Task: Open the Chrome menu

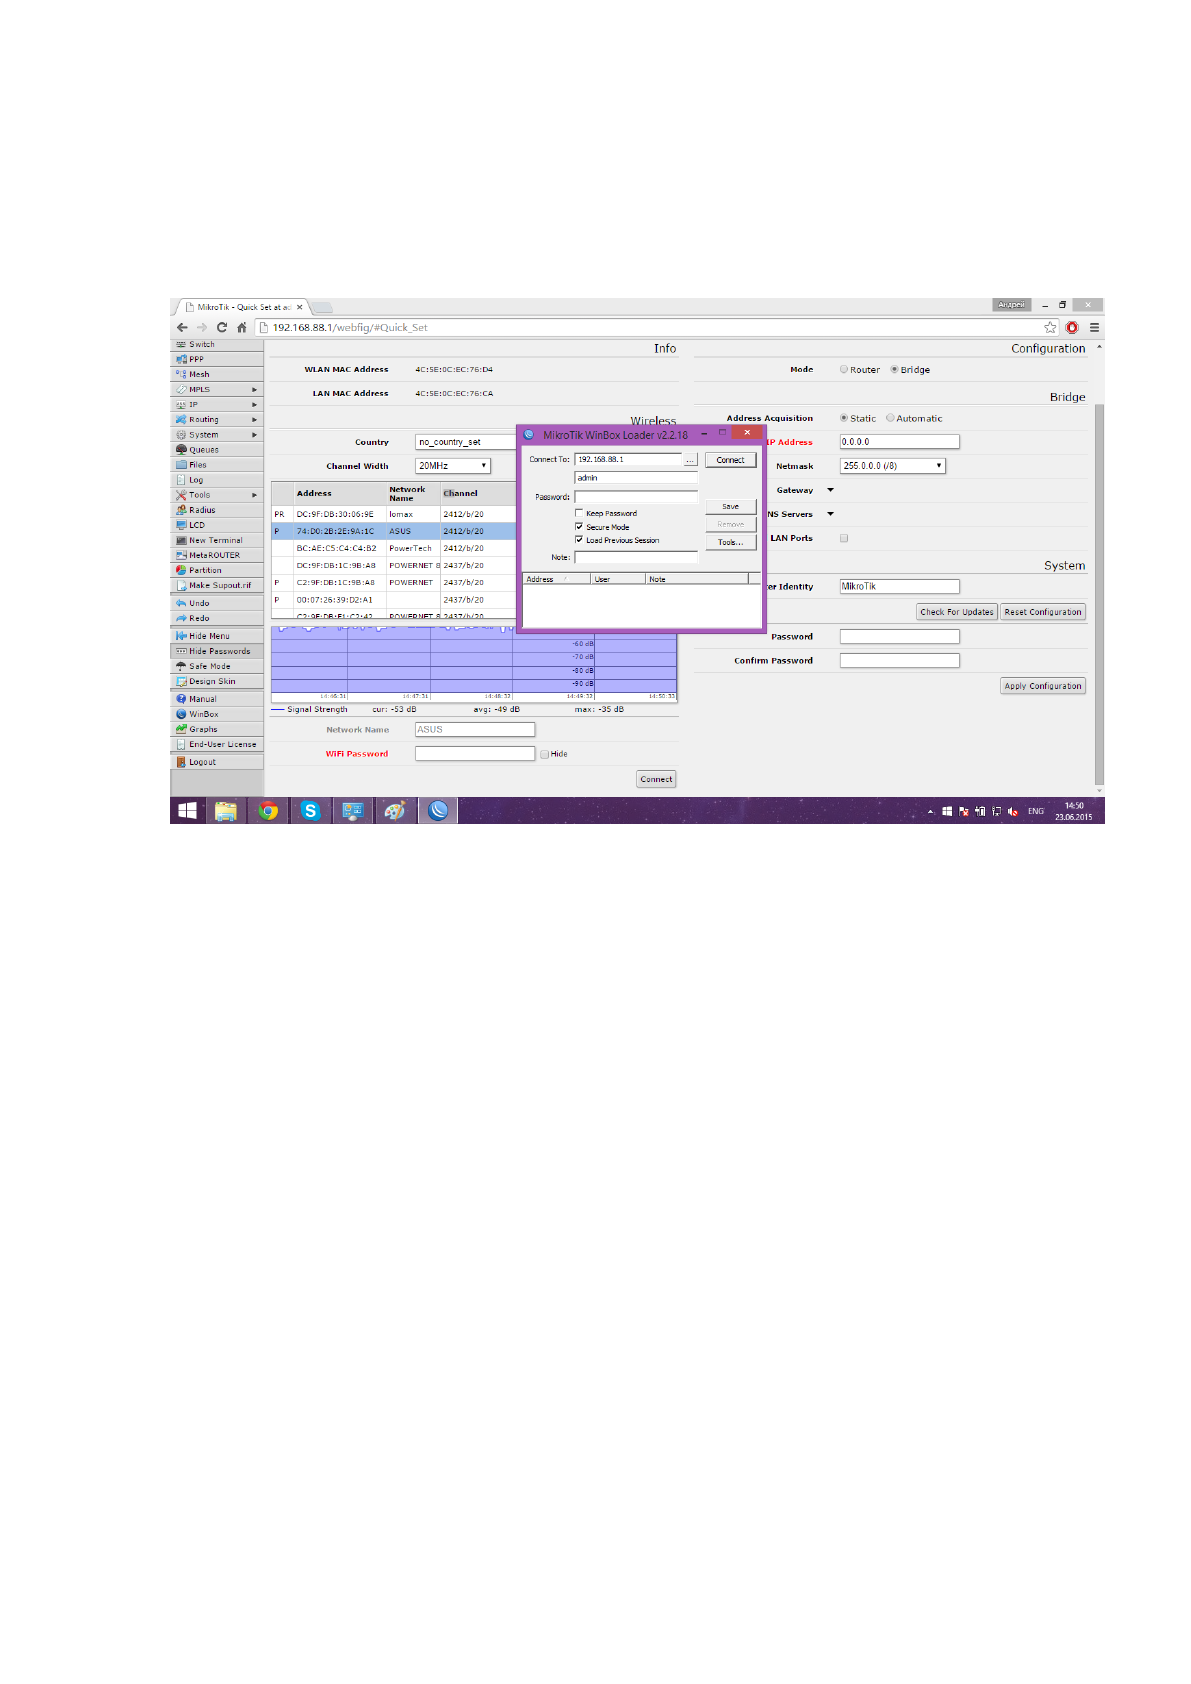Action: point(1094,327)
